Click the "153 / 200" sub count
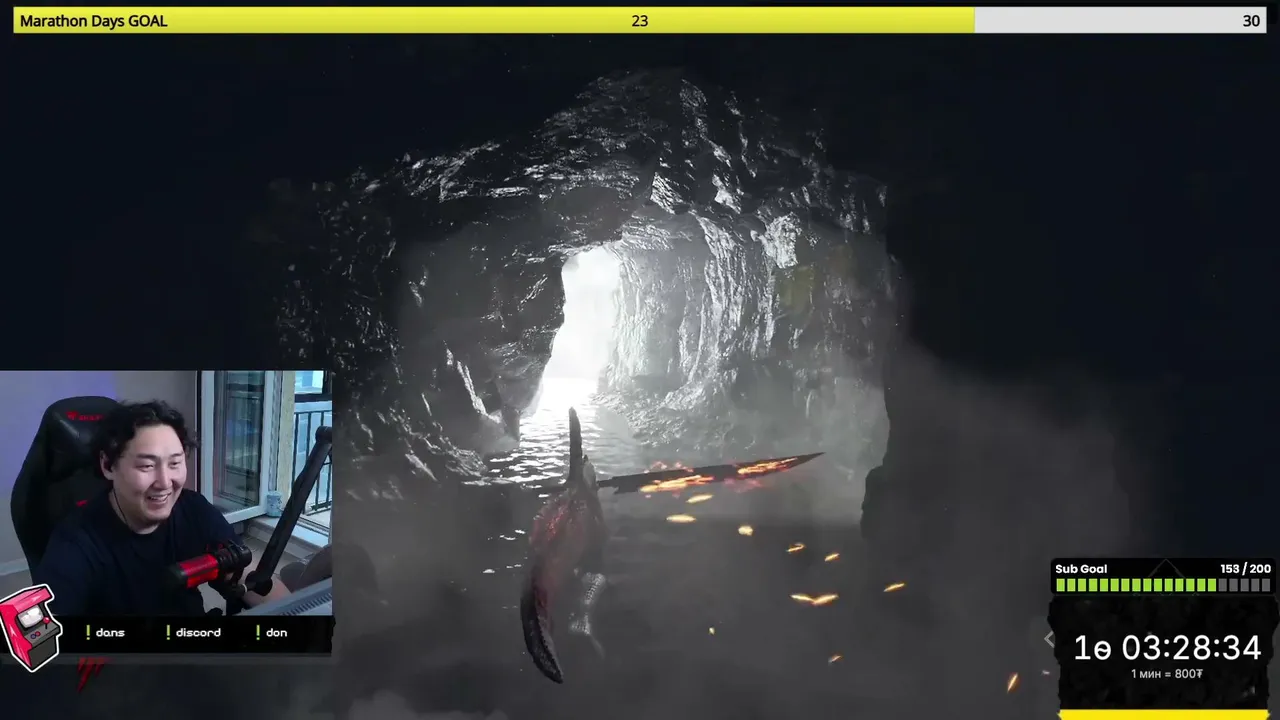Screen dimensions: 1280x720 [1245, 569]
